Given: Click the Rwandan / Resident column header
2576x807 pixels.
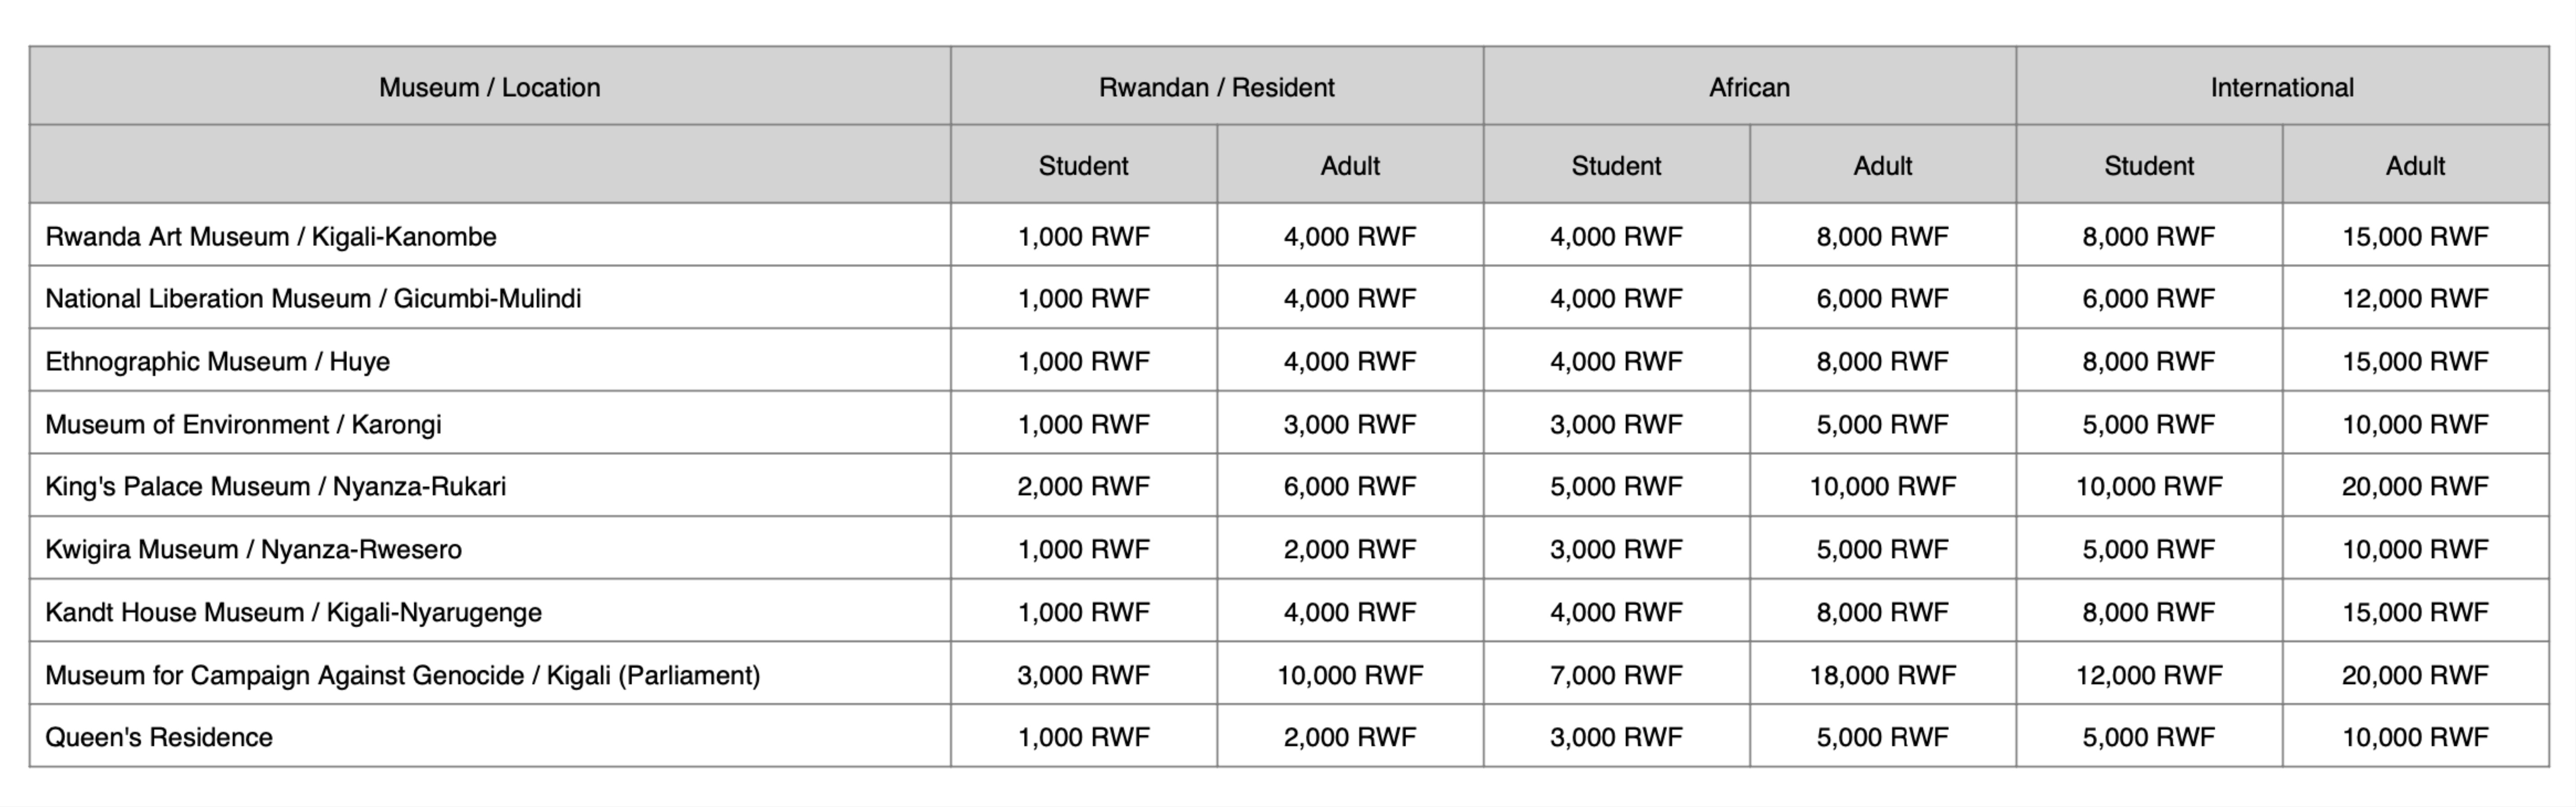Looking at the screenshot, I should [1217, 87].
